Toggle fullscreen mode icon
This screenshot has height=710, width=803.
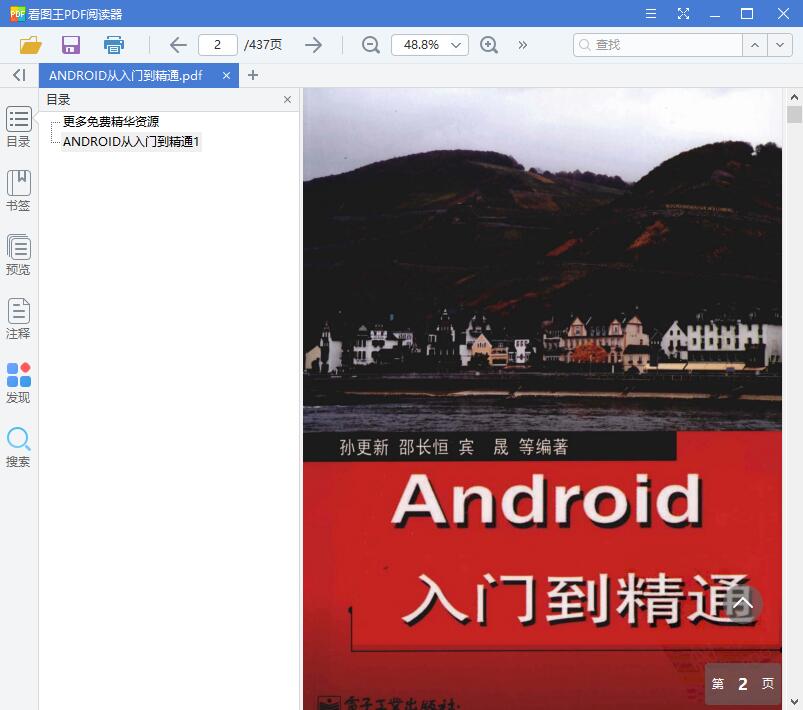click(683, 14)
